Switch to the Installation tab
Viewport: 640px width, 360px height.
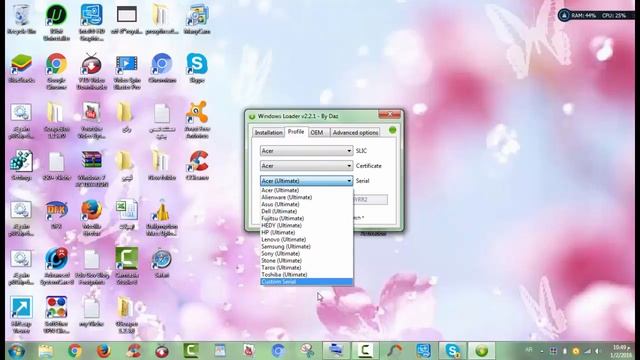click(x=268, y=133)
